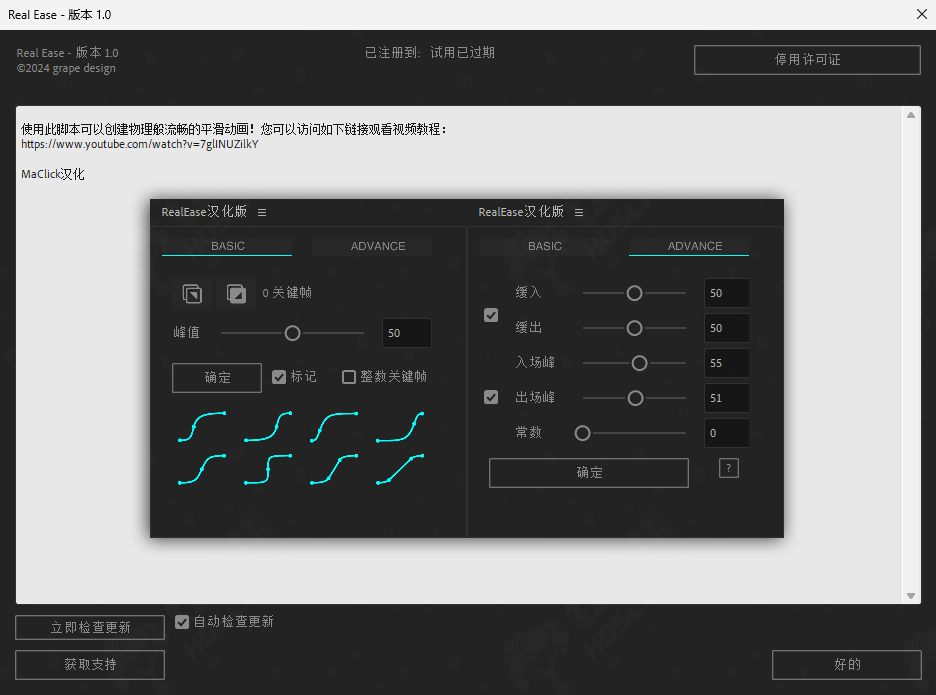
Task: Click the 常数 value field showing 0
Action: coord(726,433)
